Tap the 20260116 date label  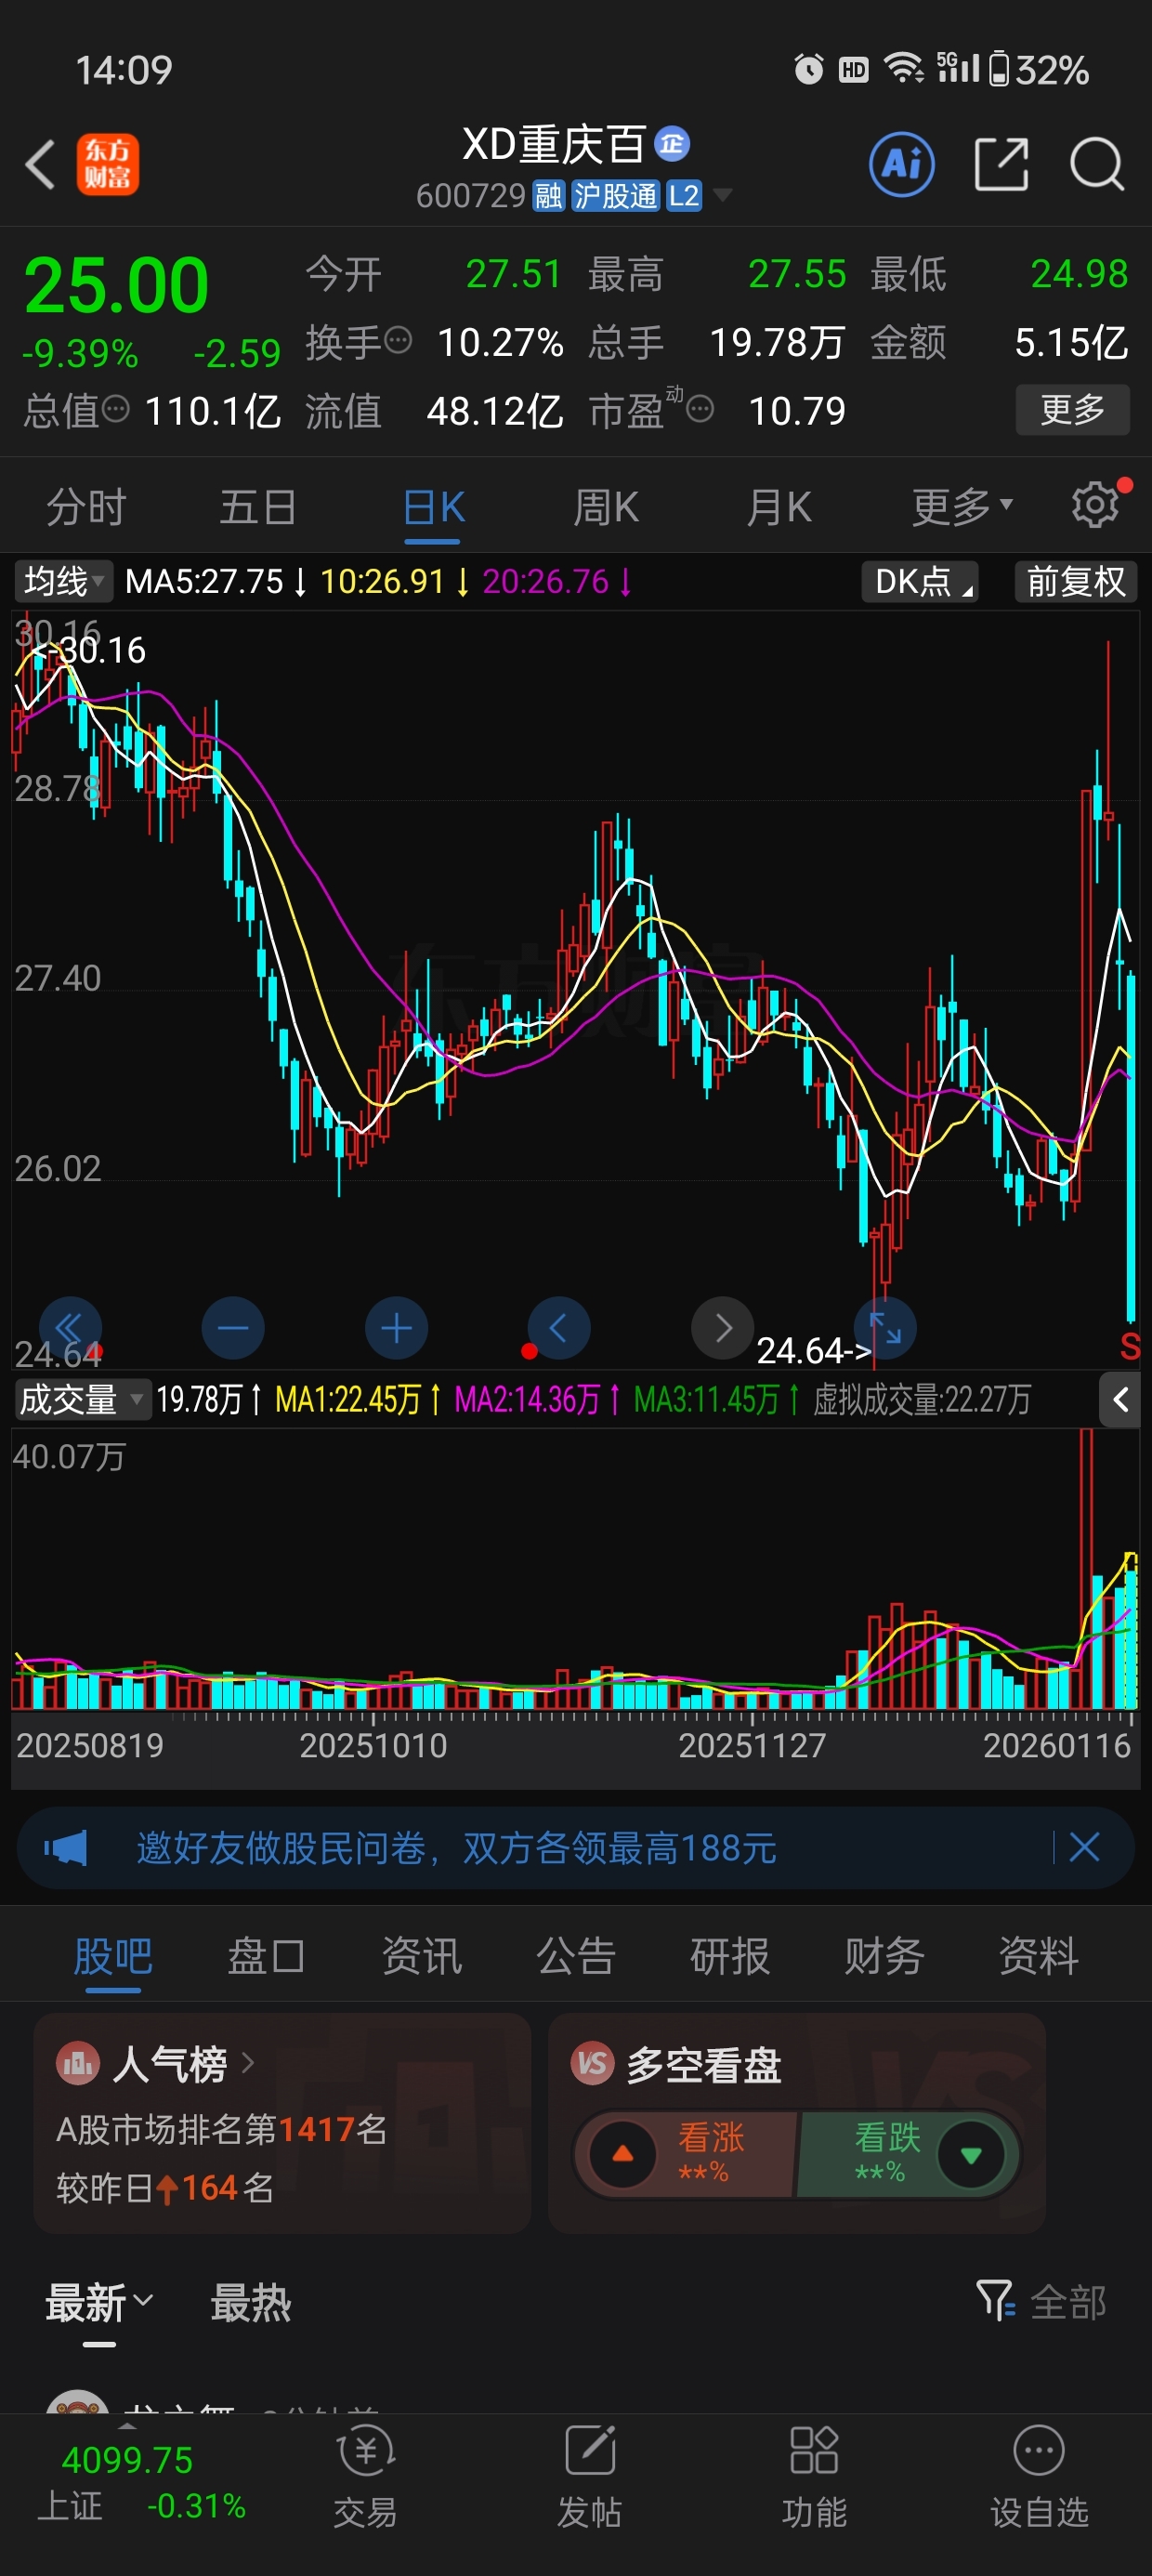pyautogui.click(x=1056, y=1745)
